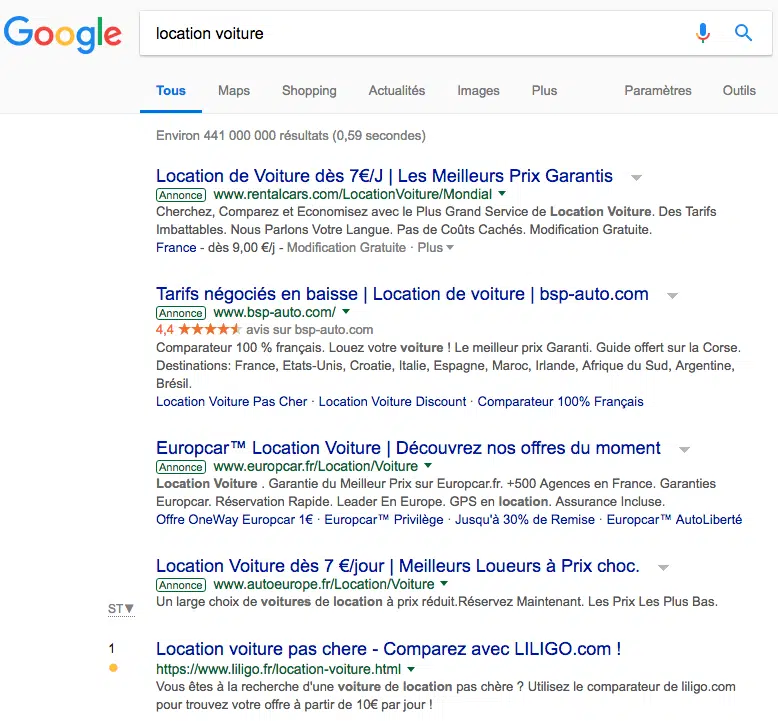
Task: Open the Outils menu
Action: coord(739,91)
